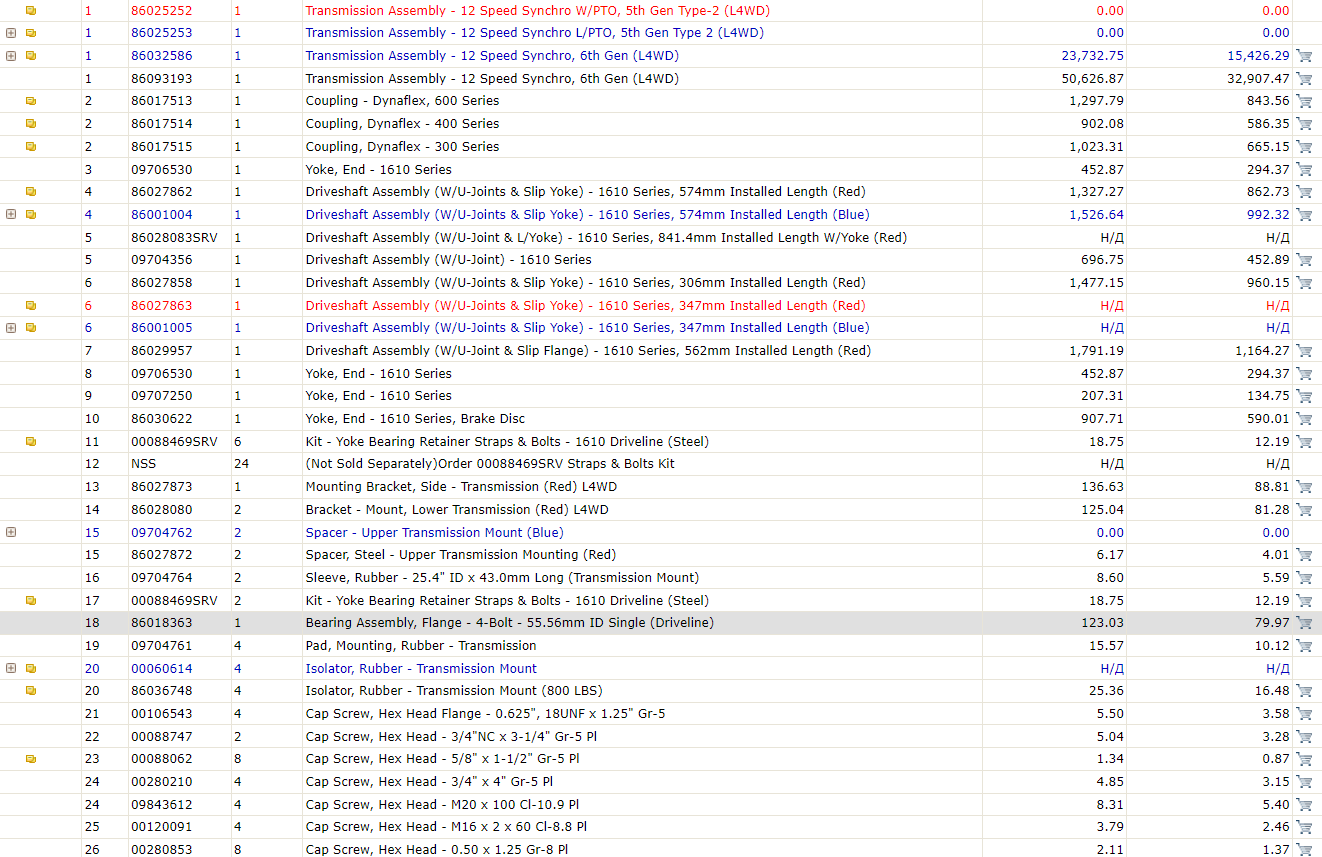Screen dimensions: 1322x857
Task: Click note icon on item 17 kit row
Action: [x=31, y=601]
